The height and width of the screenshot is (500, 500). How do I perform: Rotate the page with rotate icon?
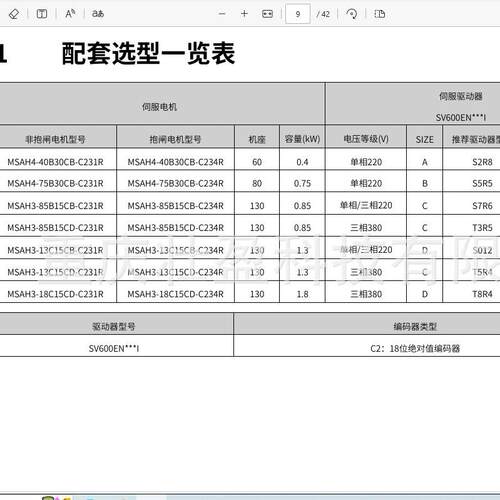click(x=352, y=14)
